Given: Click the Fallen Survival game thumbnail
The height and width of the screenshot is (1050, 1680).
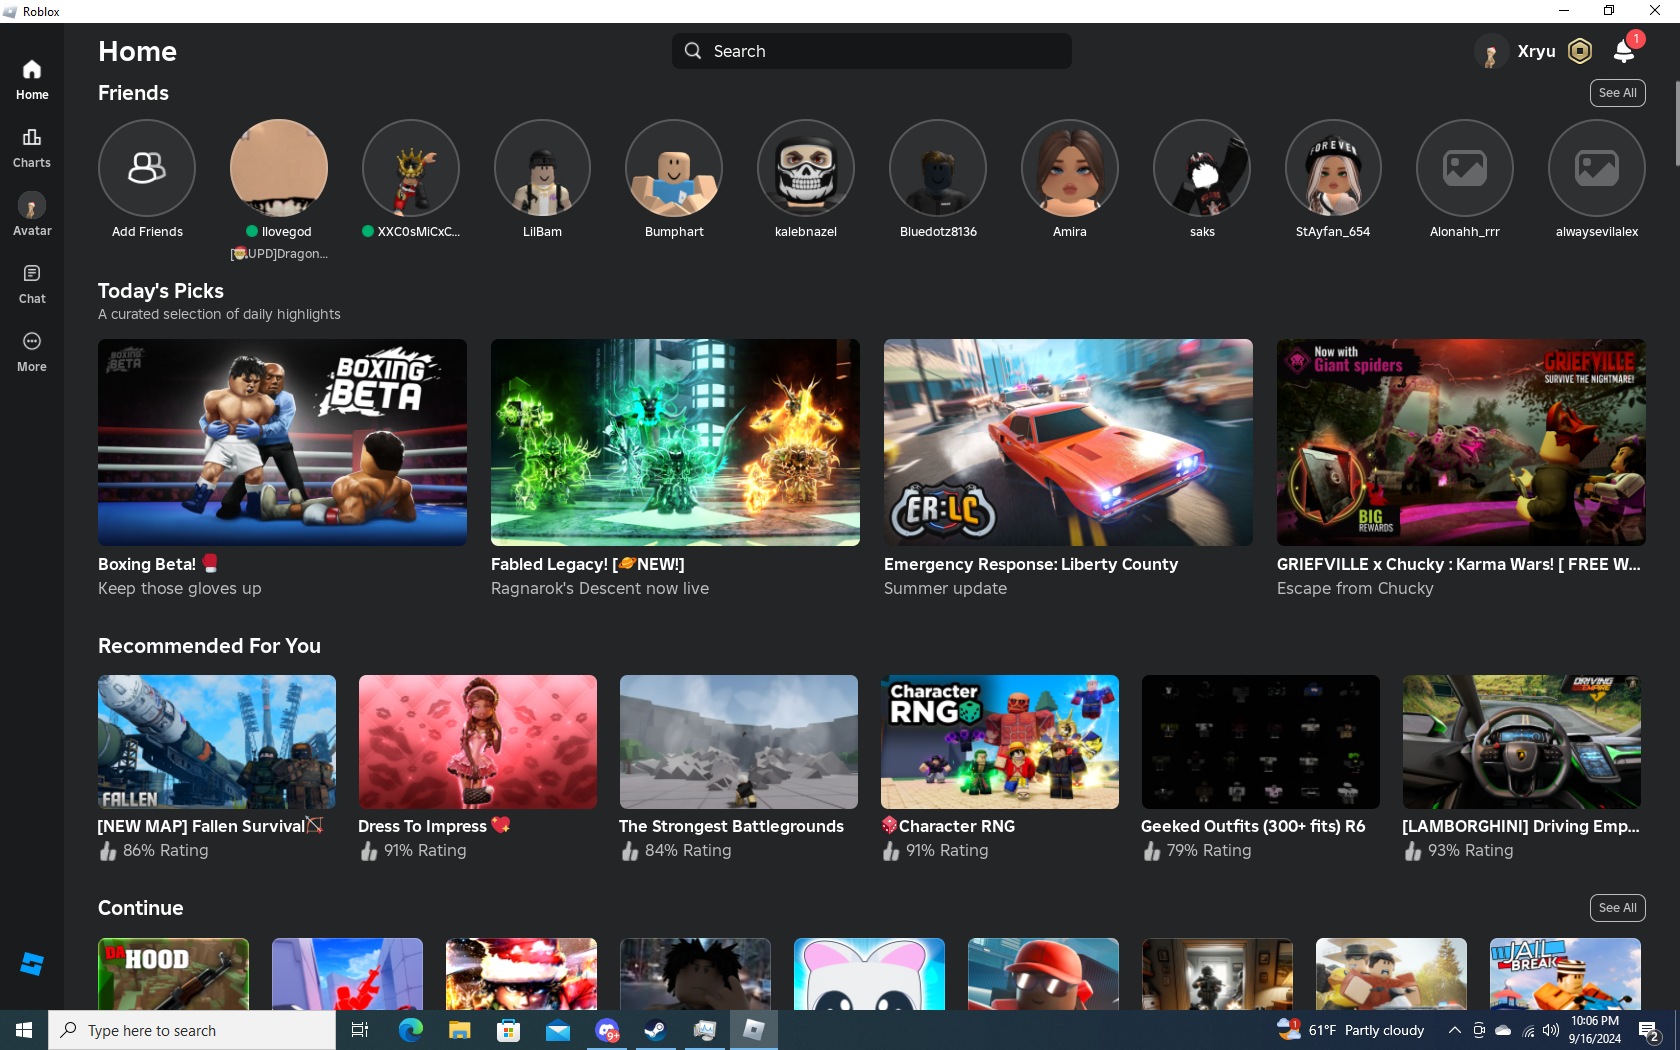Looking at the screenshot, I should pos(217,742).
